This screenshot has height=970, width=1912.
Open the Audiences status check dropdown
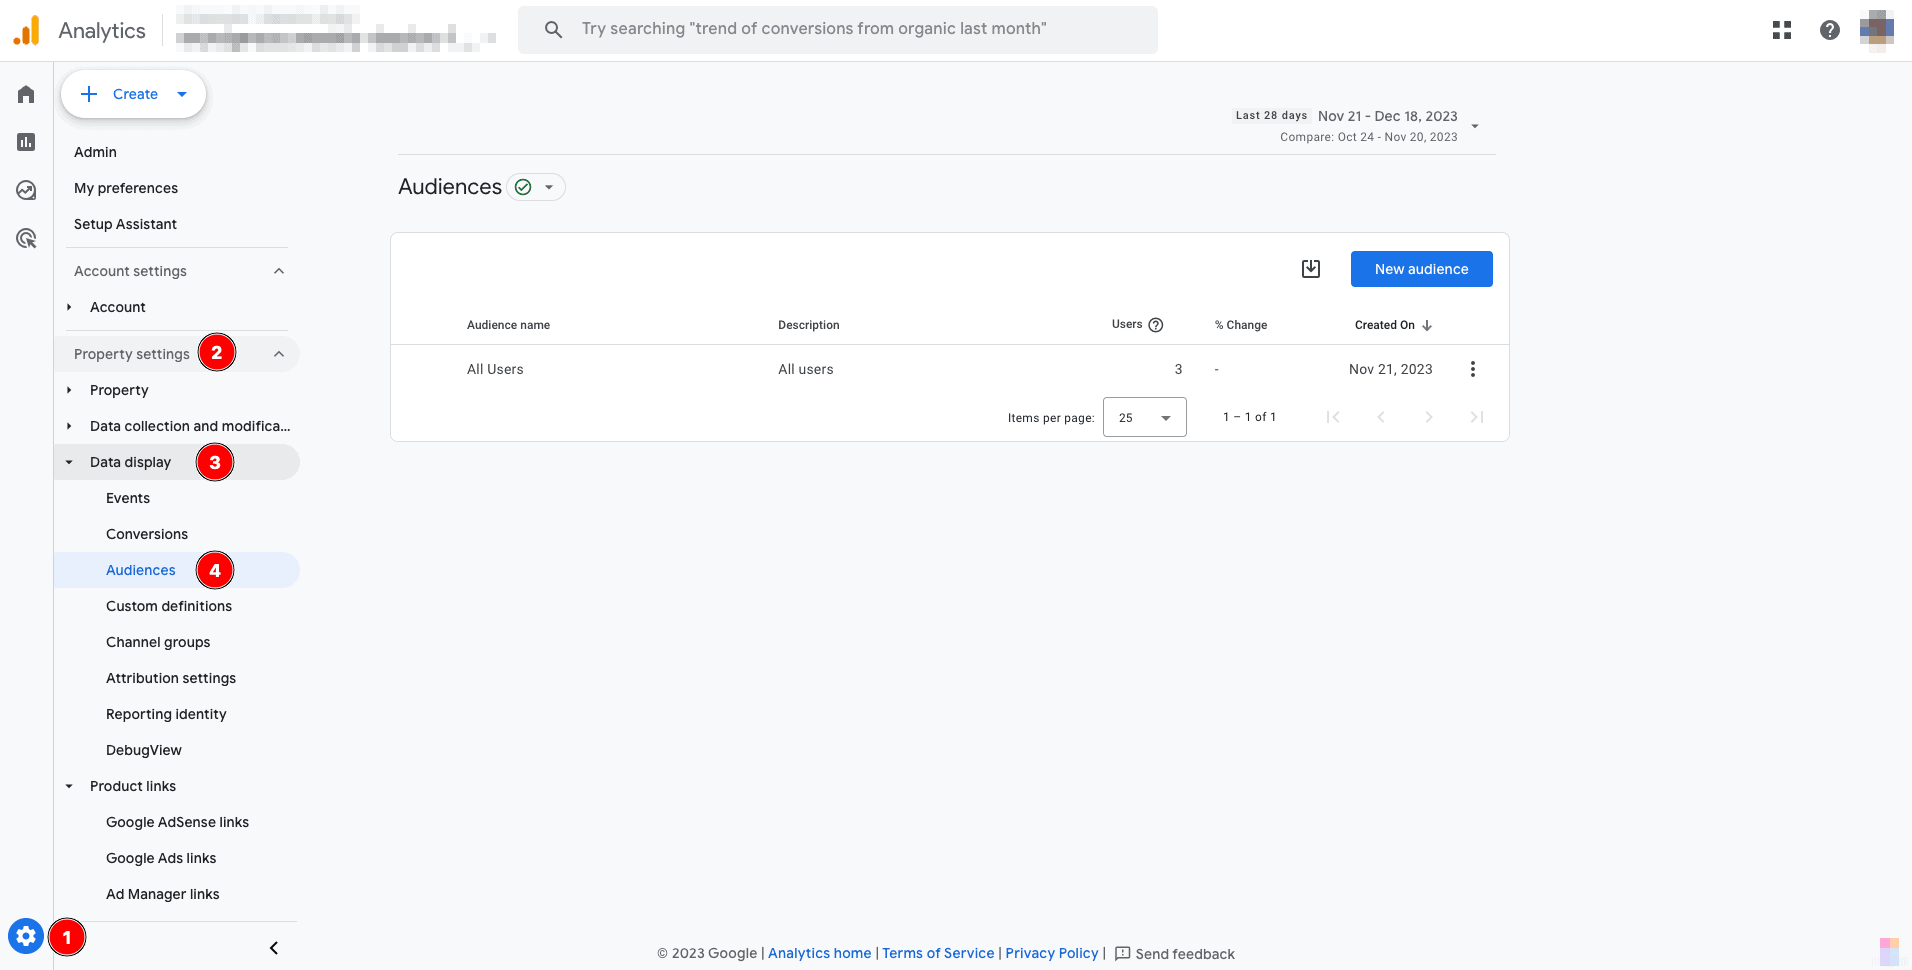tap(536, 187)
